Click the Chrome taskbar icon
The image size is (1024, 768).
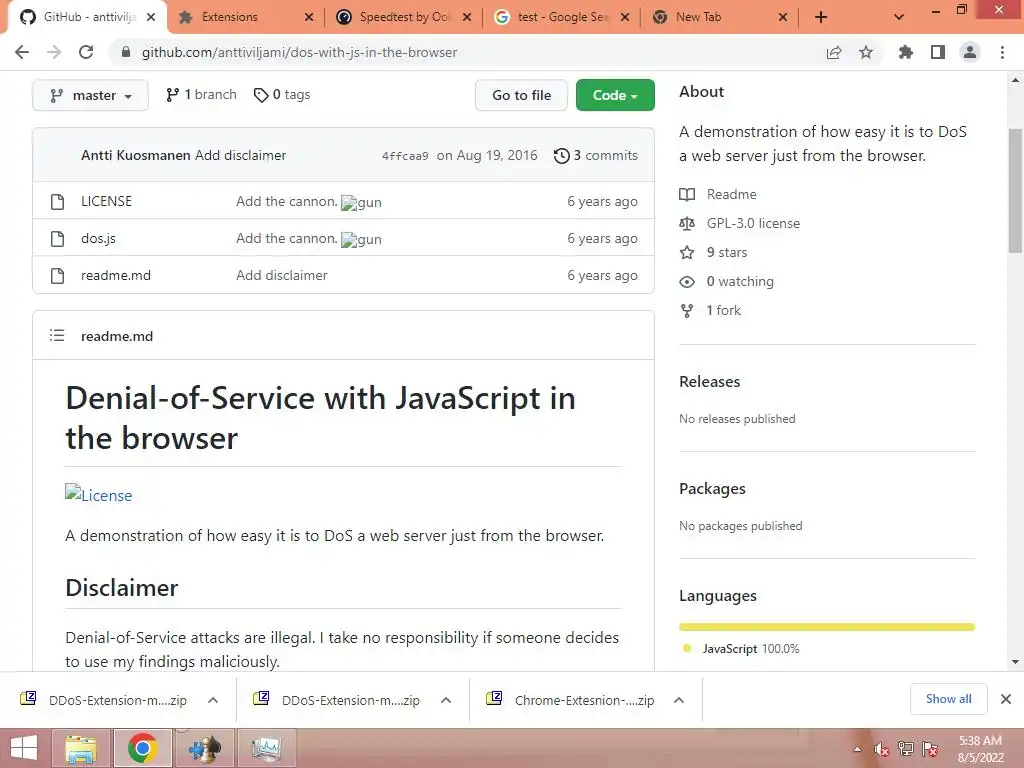(142, 748)
